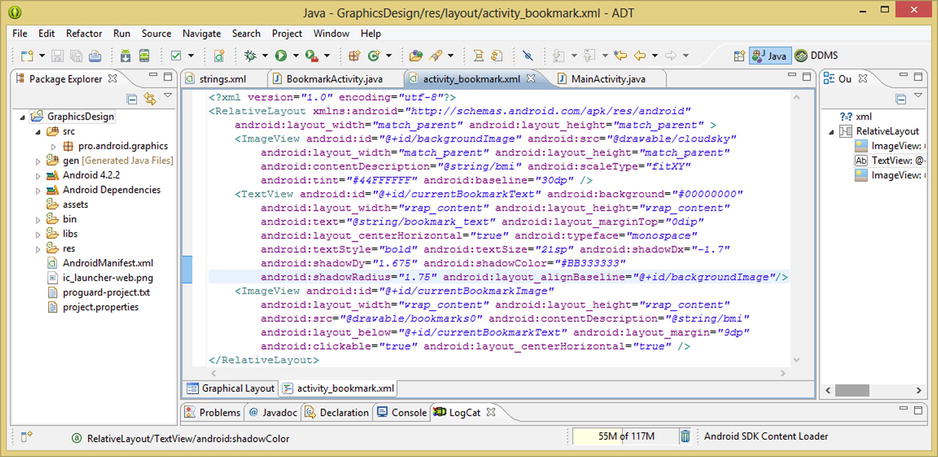This screenshot has height=457, width=938.
Task: Select the Java perspective button
Action: click(x=770, y=56)
